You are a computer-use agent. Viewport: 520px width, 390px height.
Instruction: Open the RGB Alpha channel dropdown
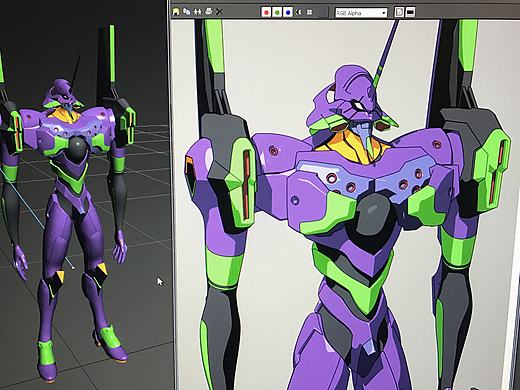pos(361,13)
